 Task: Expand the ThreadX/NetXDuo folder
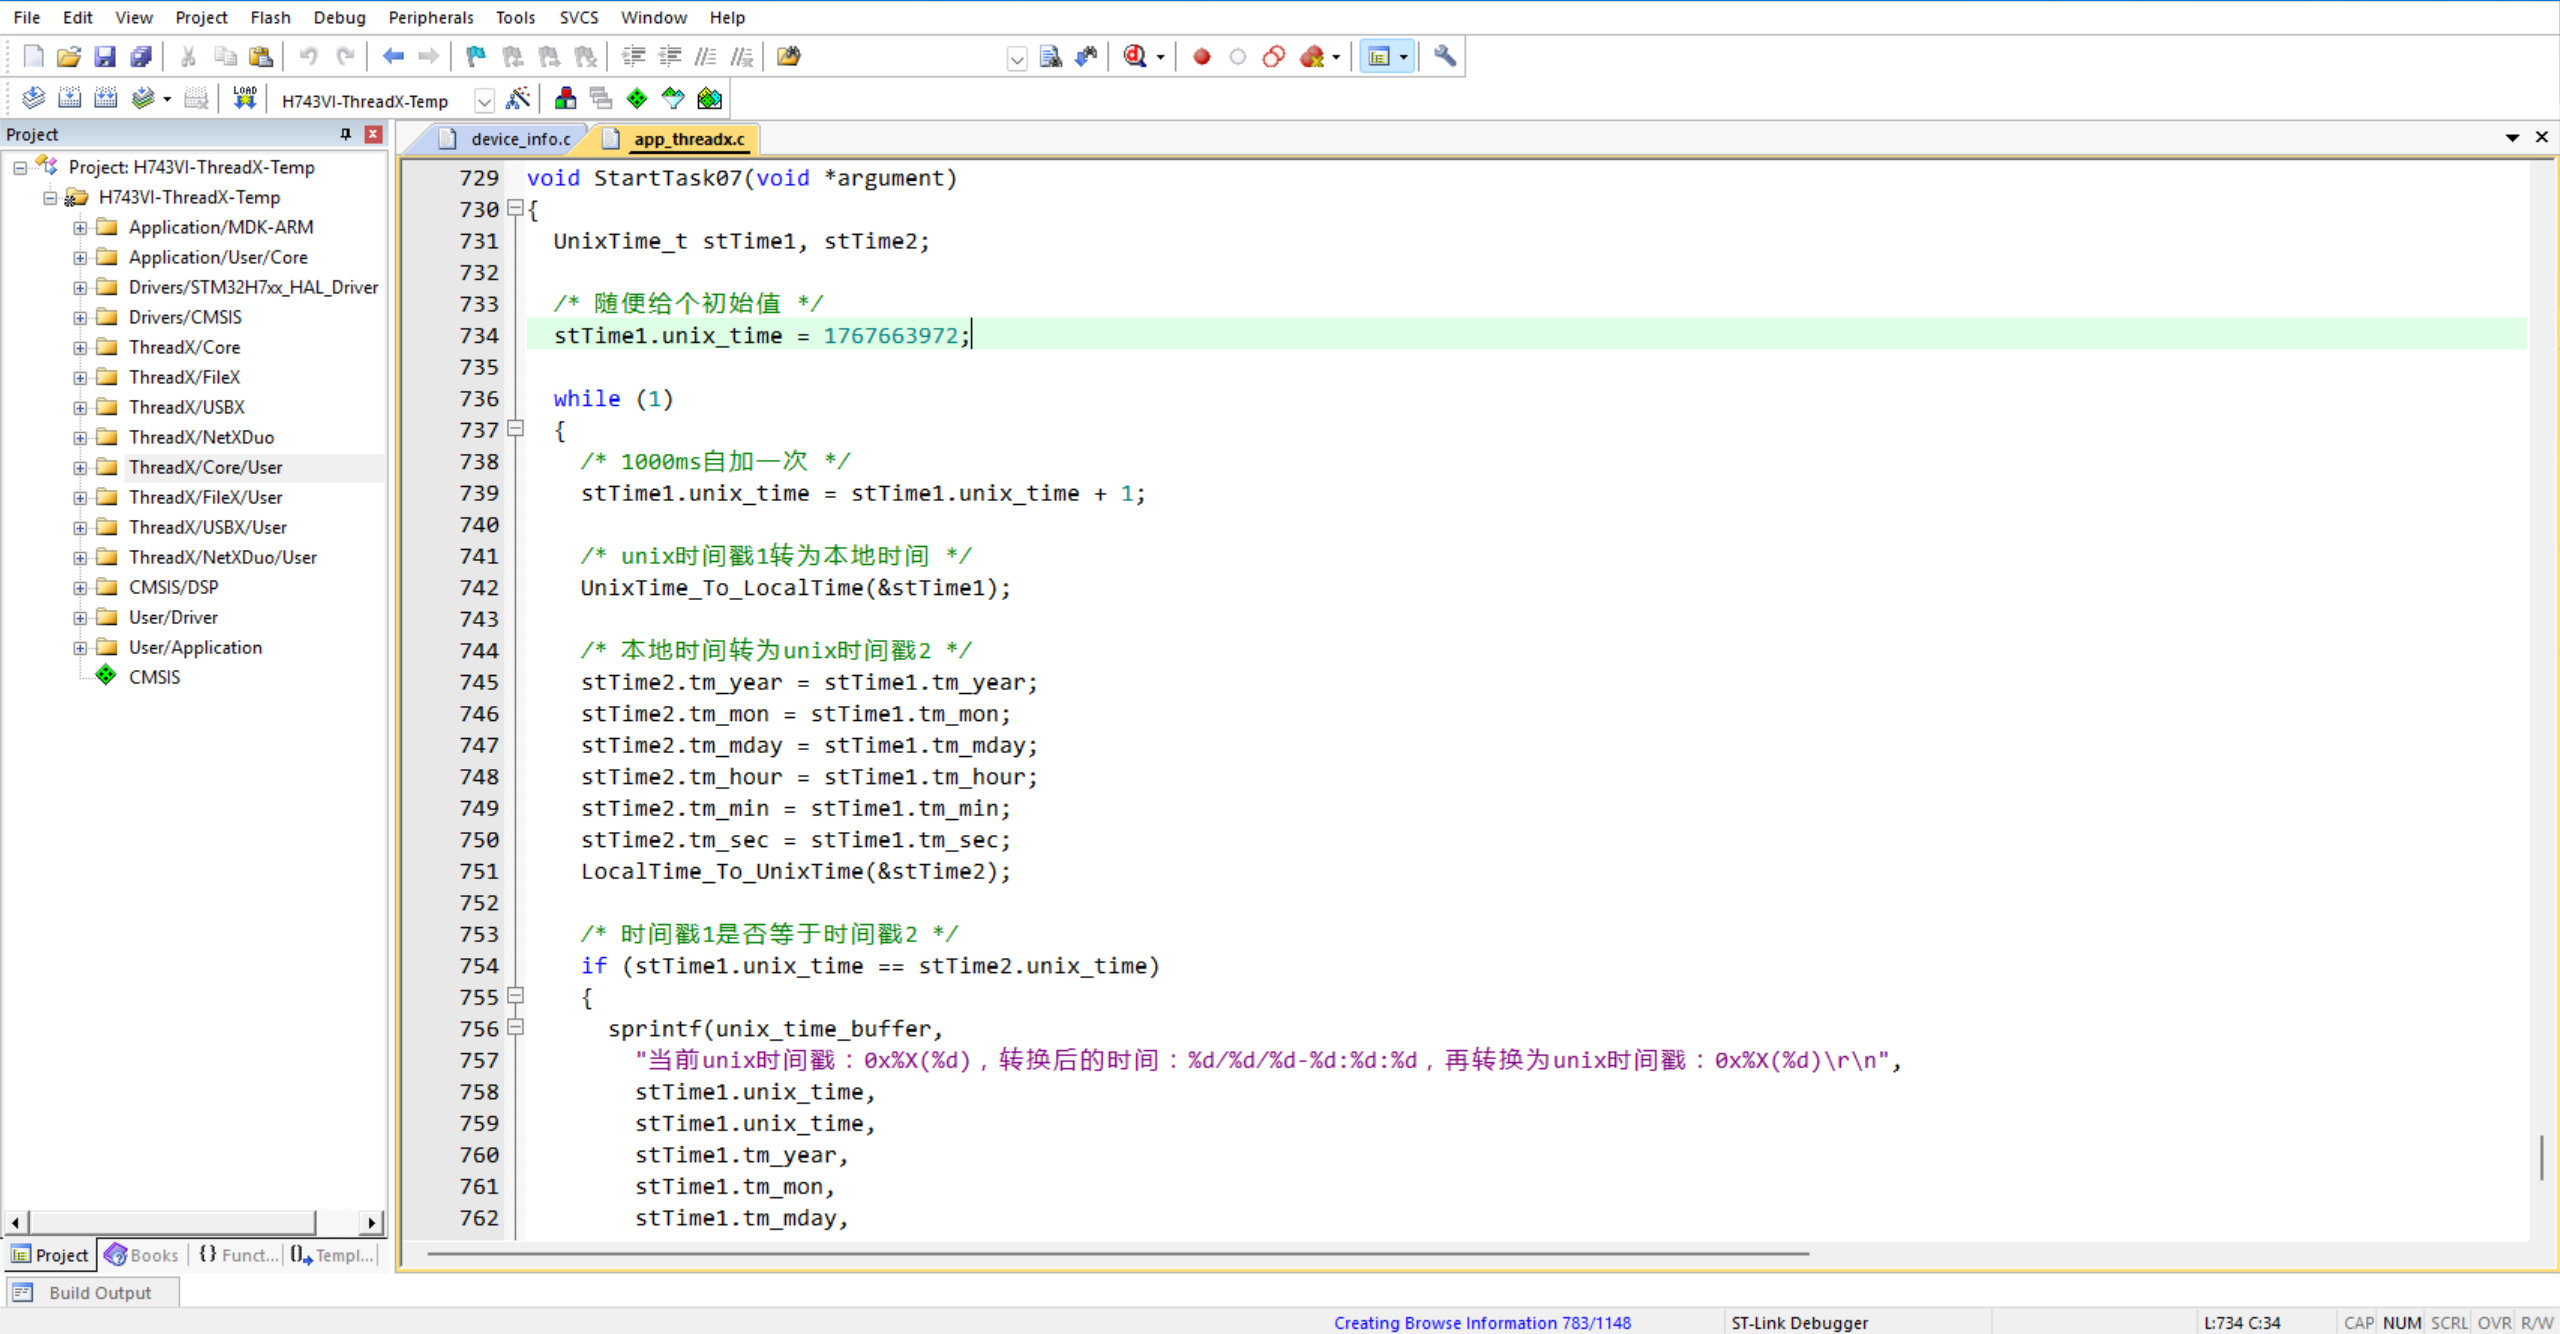[80, 437]
